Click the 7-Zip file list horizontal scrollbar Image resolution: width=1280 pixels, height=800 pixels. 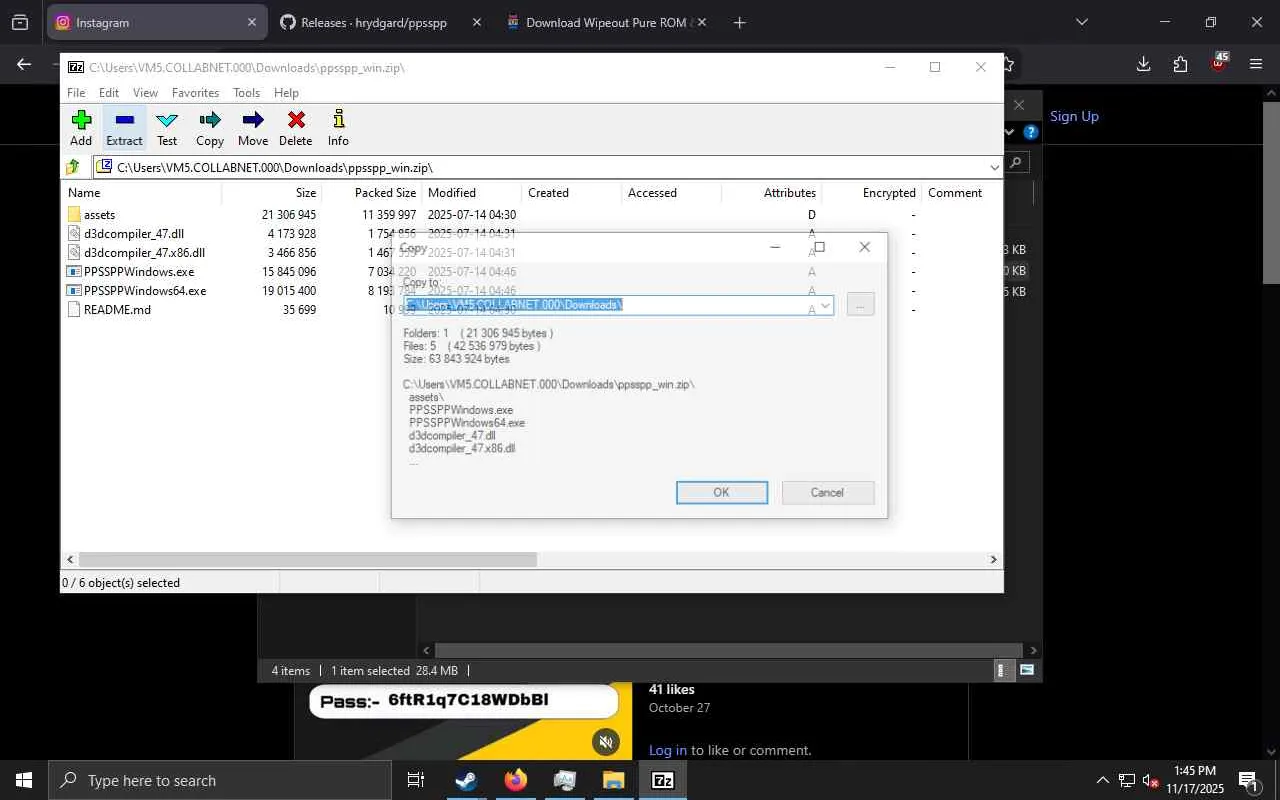pos(308,560)
